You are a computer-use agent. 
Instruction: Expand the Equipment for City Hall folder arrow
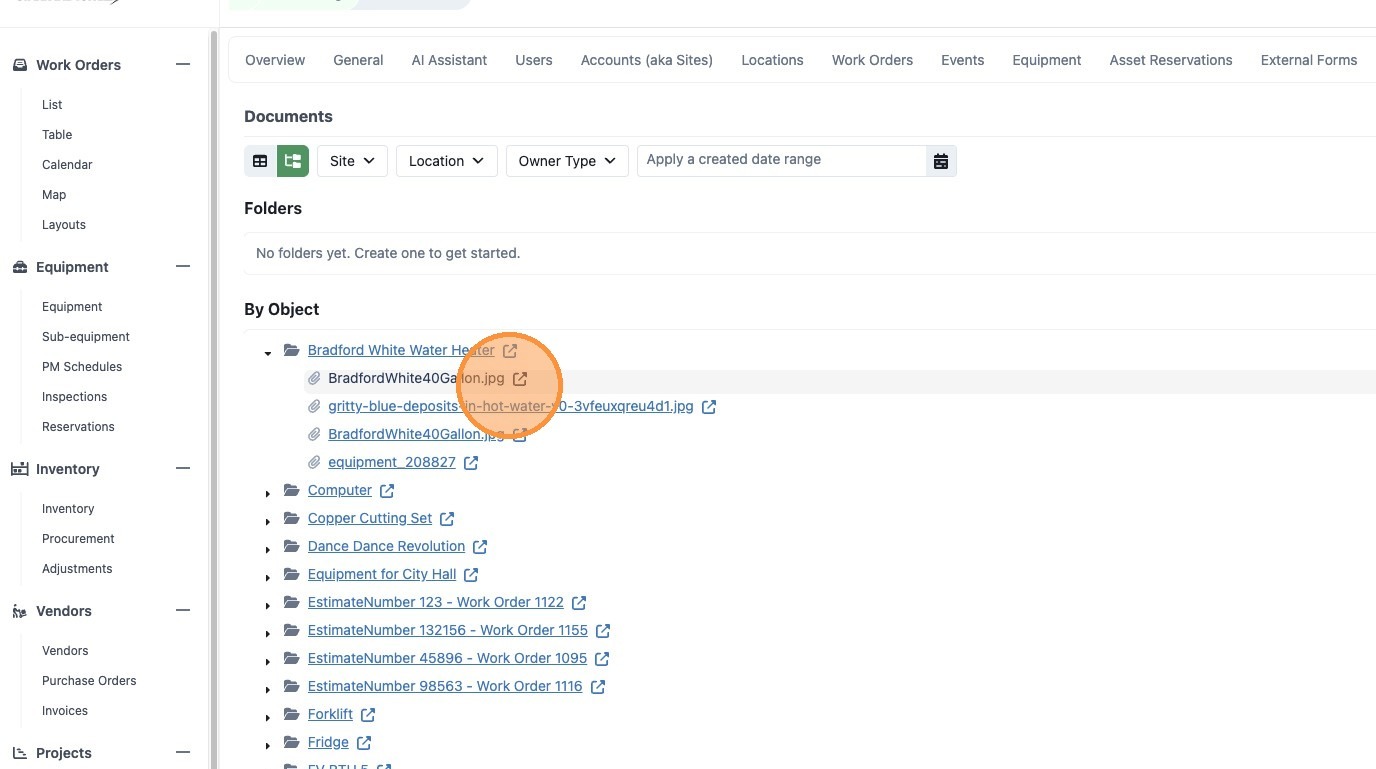(x=268, y=577)
